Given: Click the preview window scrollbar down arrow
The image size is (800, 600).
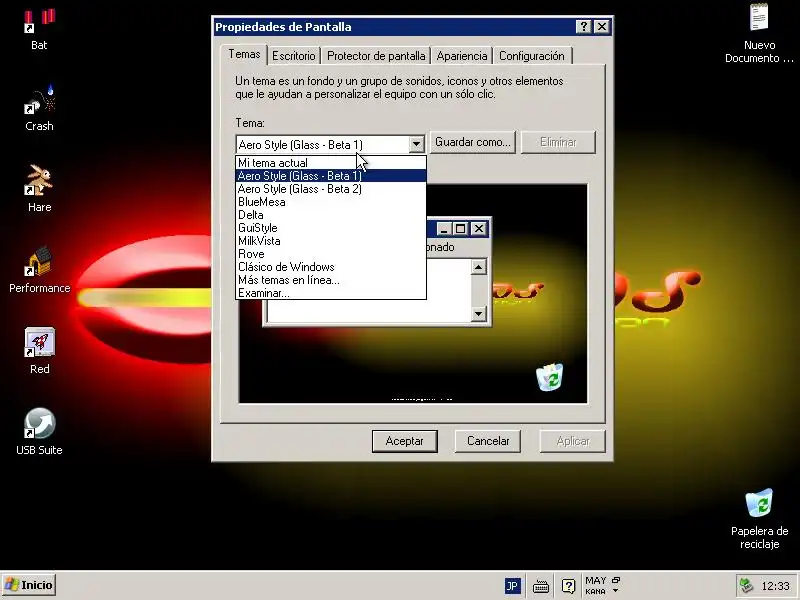Looking at the screenshot, I should (479, 313).
